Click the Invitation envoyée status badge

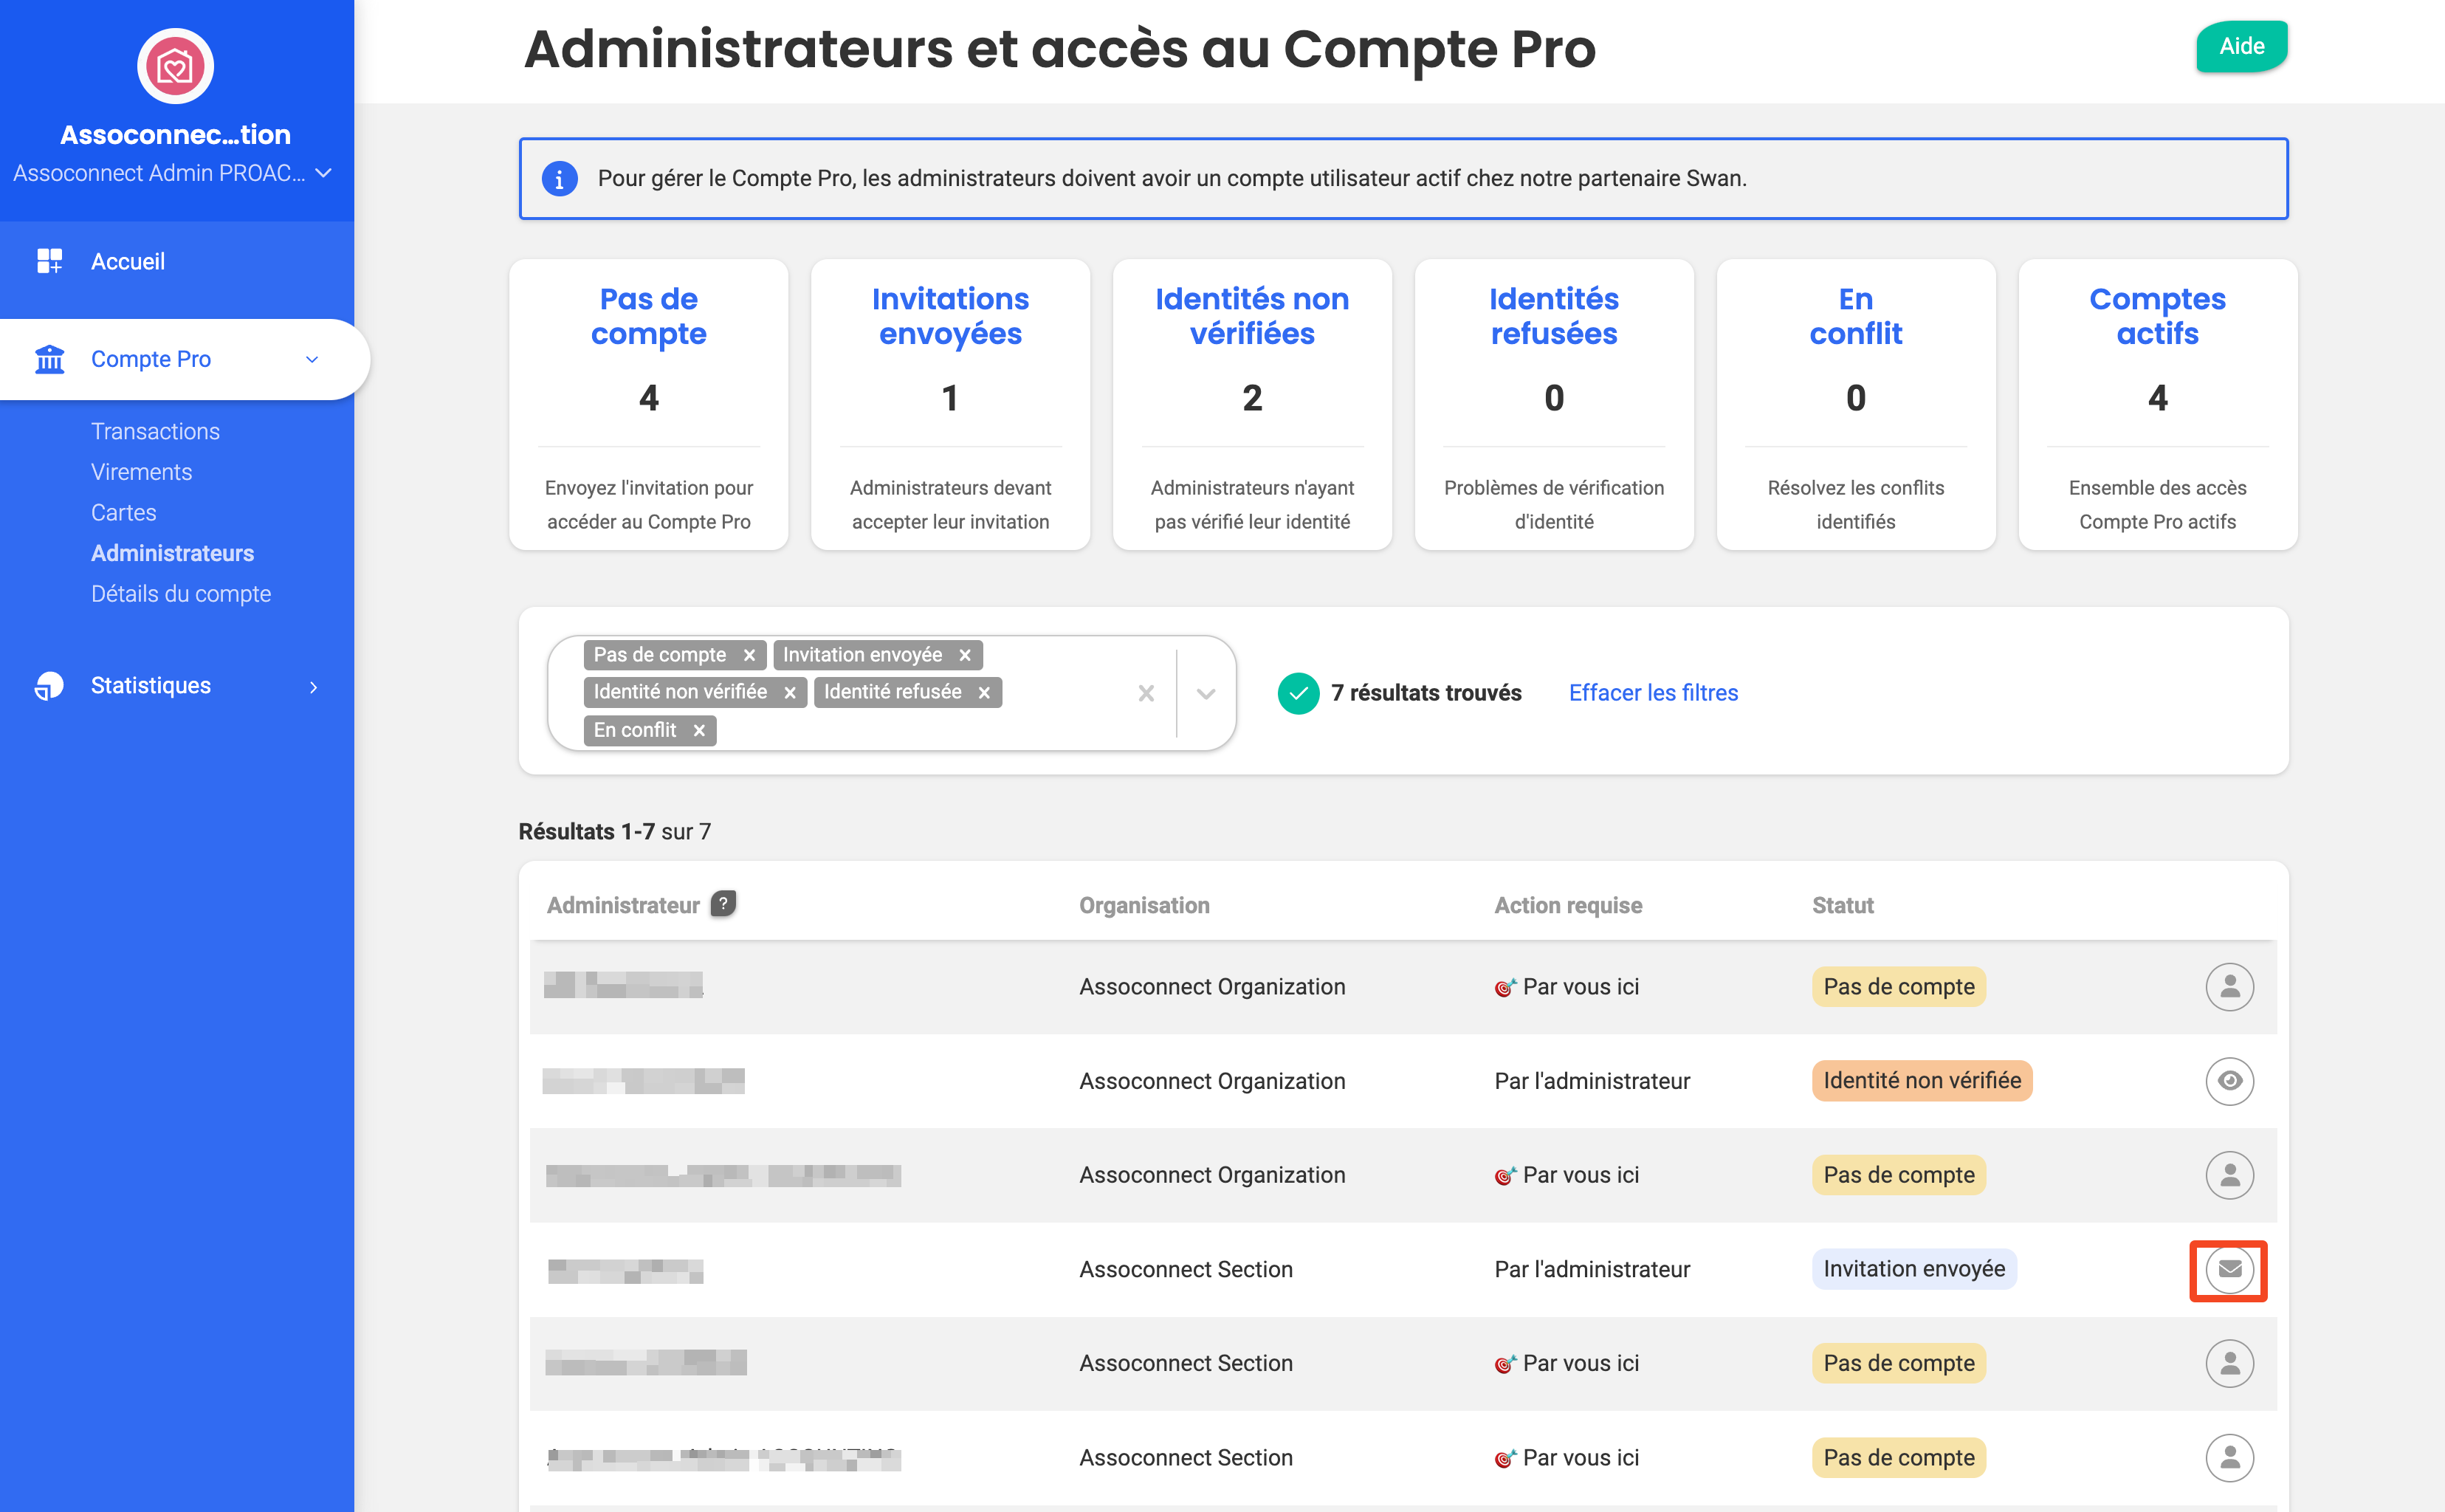tap(1914, 1269)
